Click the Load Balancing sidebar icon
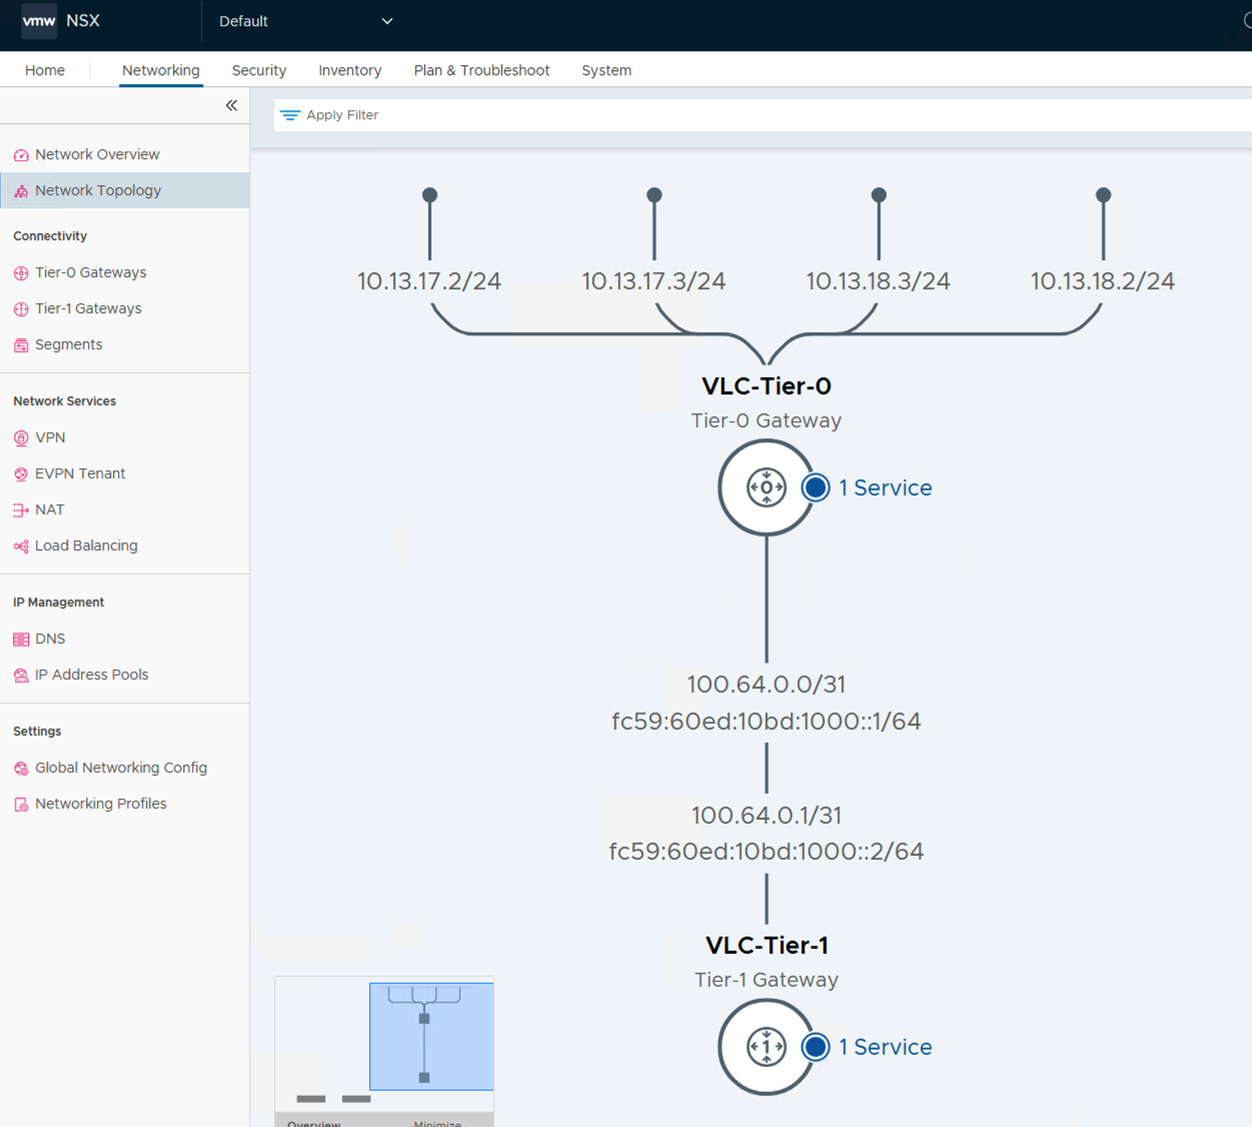Screen dimensions: 1252x1127 [x=21, y=546]
